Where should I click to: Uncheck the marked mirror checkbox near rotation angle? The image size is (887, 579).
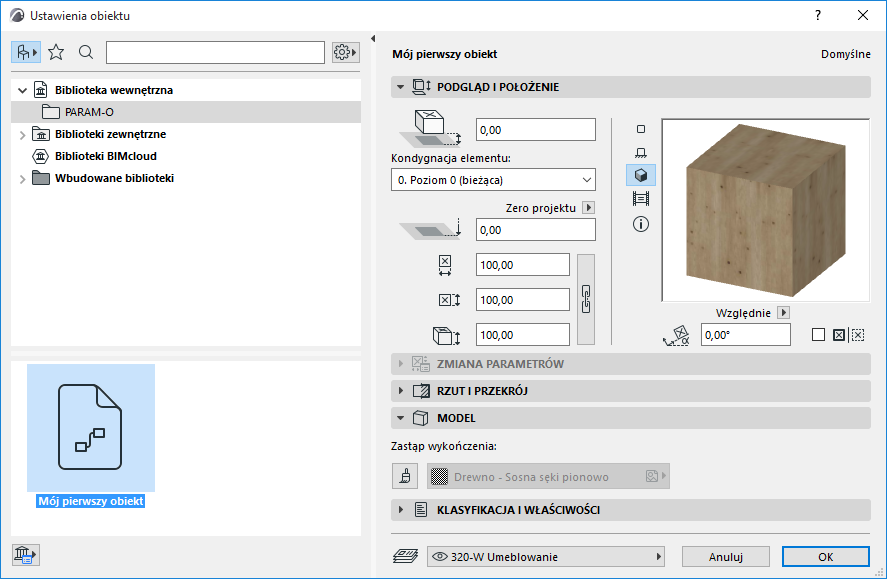pyautogui.click(x=838, y=335)
